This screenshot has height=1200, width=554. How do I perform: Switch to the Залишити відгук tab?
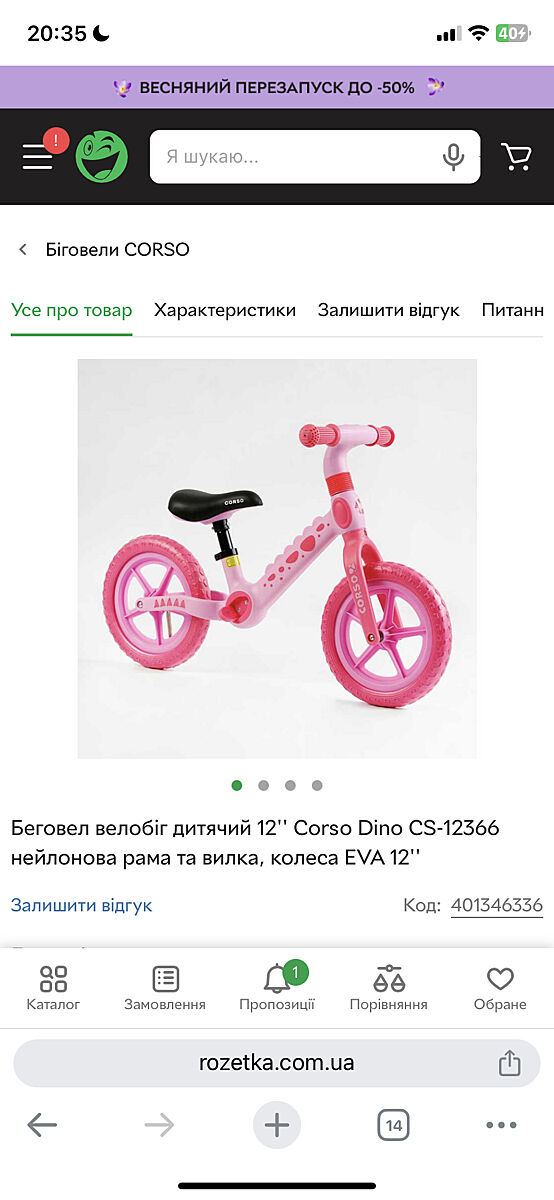click(389, 310)
